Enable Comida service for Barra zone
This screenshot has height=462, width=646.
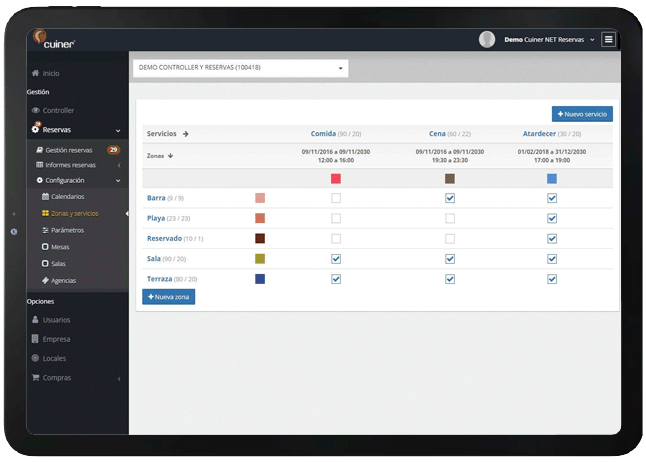(x=336, y=198)
